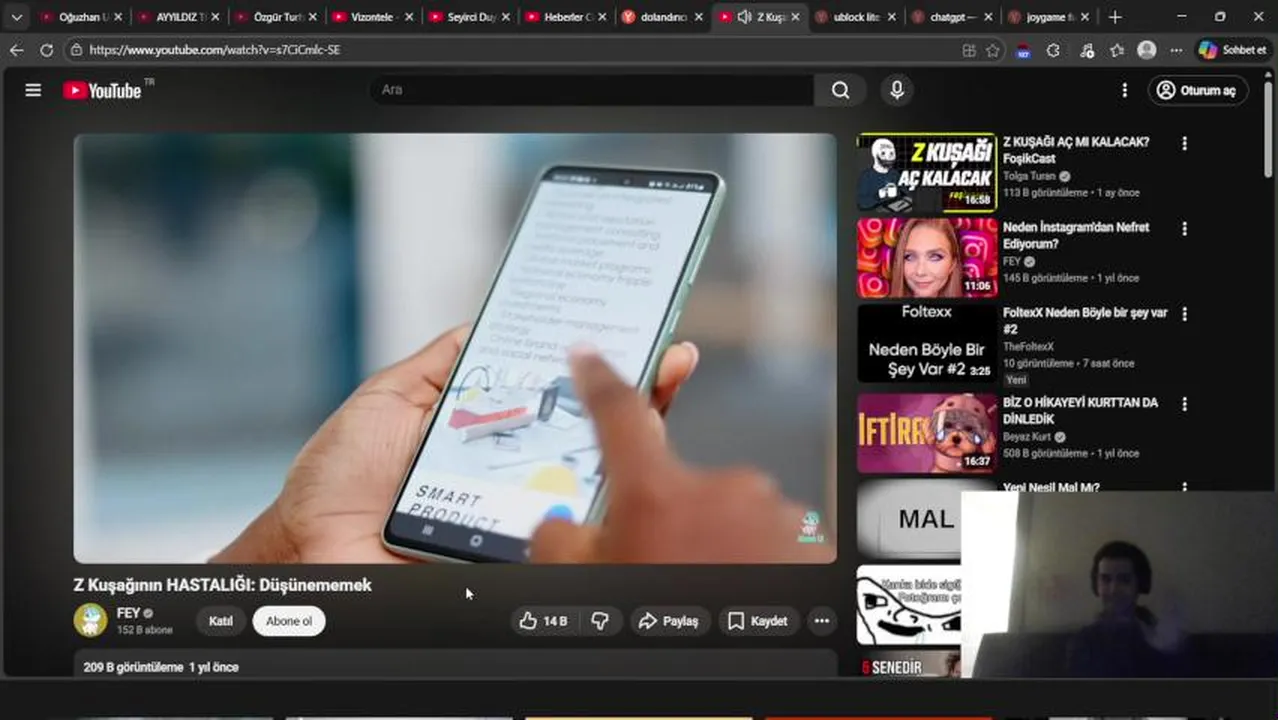Go back with browser back arrow
The height and width of the screenshot is (720, 1278).
tap(16, 50)
